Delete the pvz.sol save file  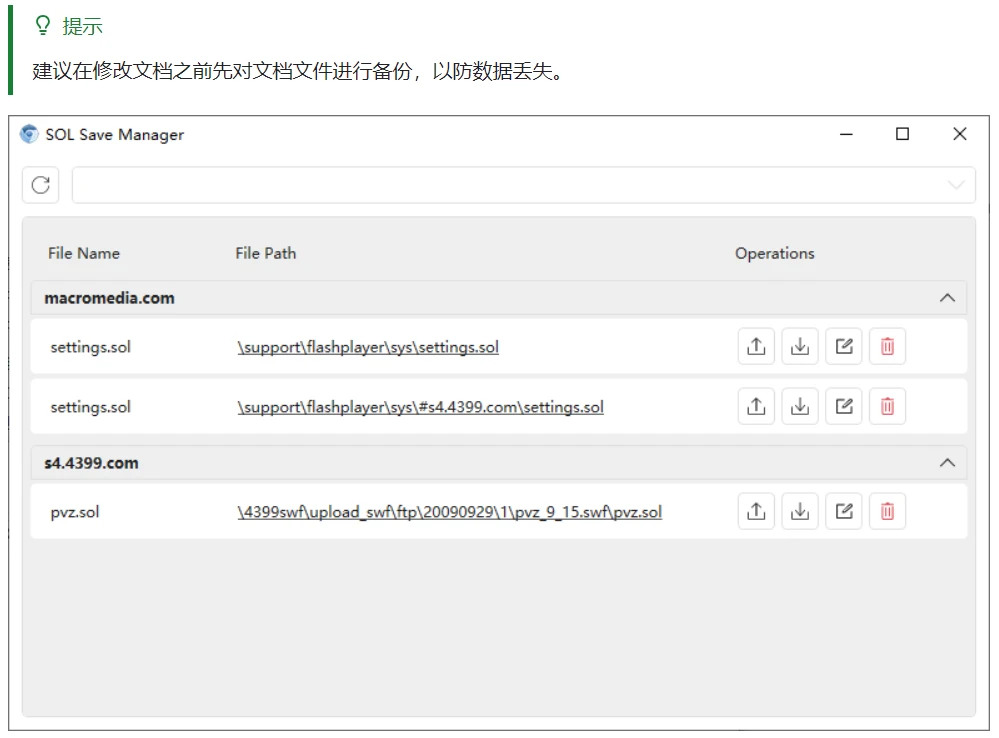tap(888, 512)
